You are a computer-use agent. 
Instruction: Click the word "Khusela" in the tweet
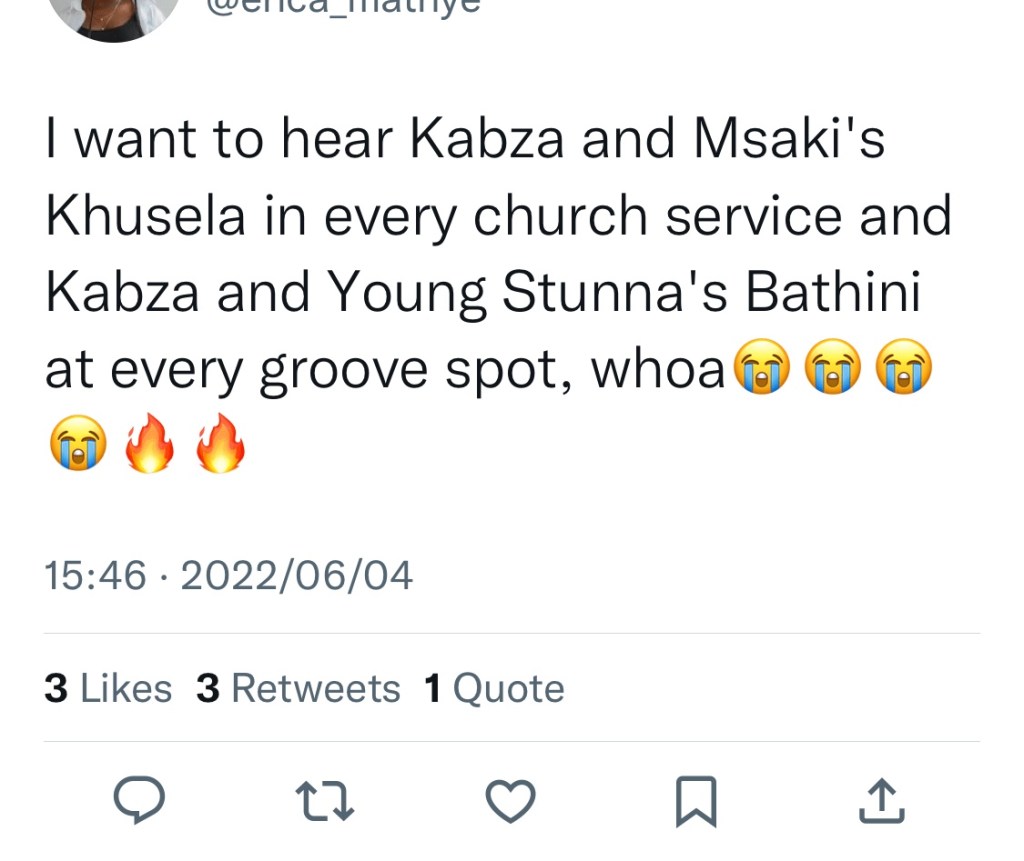pos(146,218)
